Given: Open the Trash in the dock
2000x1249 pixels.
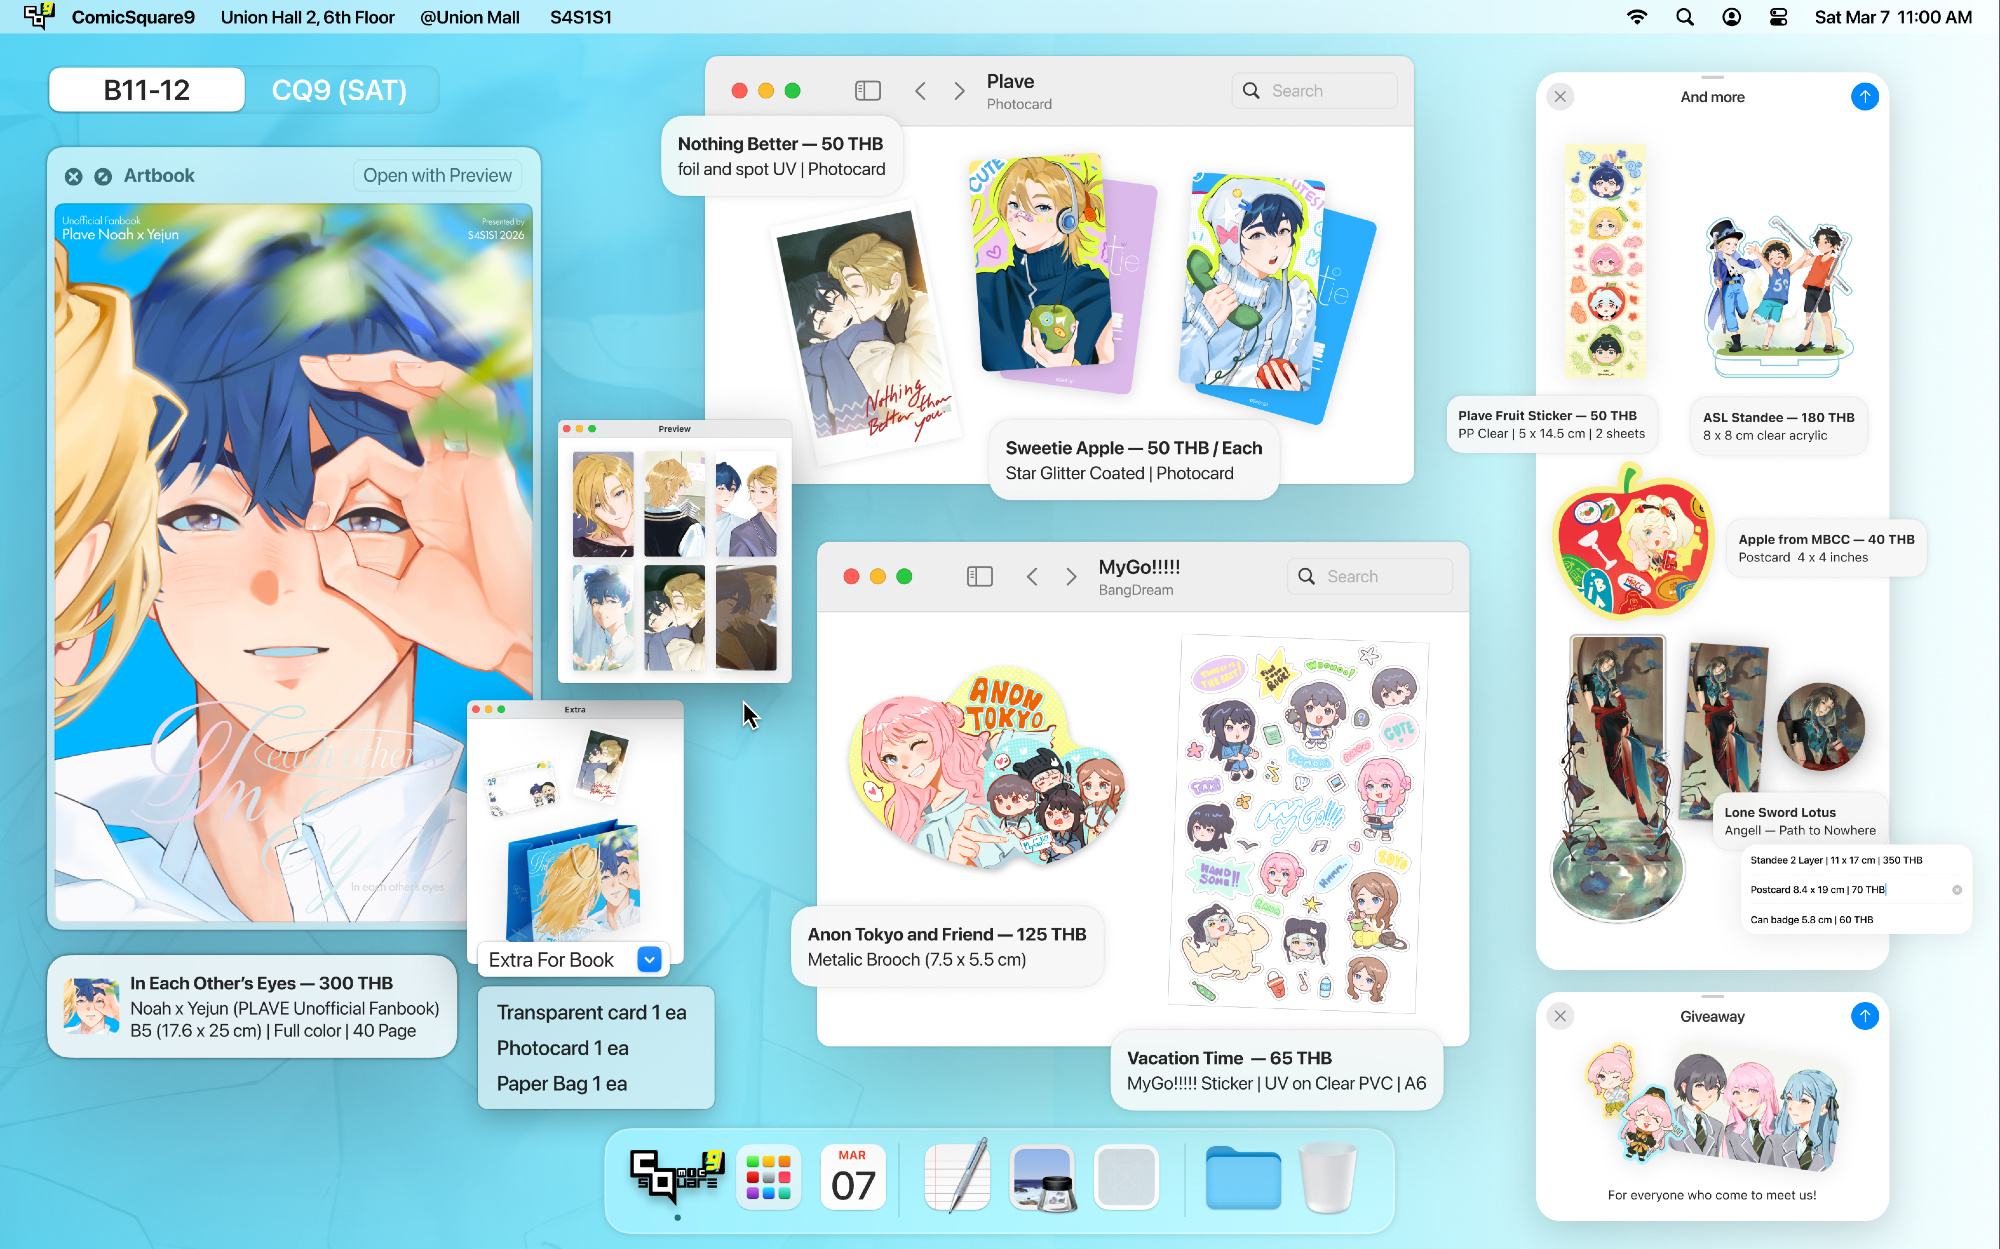Looking at the screenshot, I should [1327, 1177].
